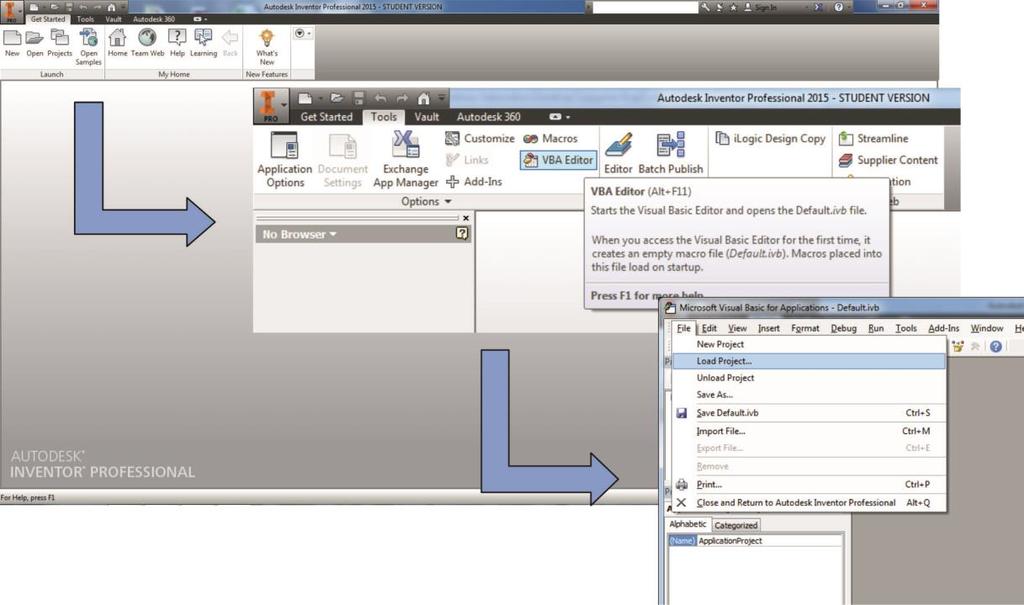Choose Load Project... menu entry

pyautogui.click(x=808, y=361)
